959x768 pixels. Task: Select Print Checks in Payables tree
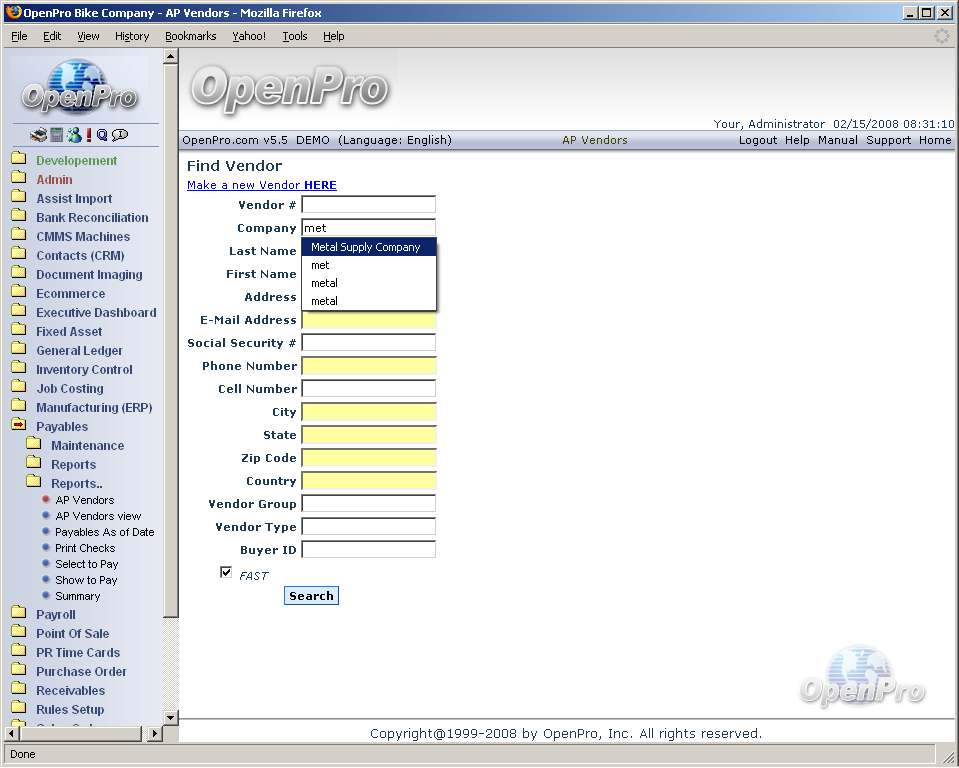(x=85, y=548)
